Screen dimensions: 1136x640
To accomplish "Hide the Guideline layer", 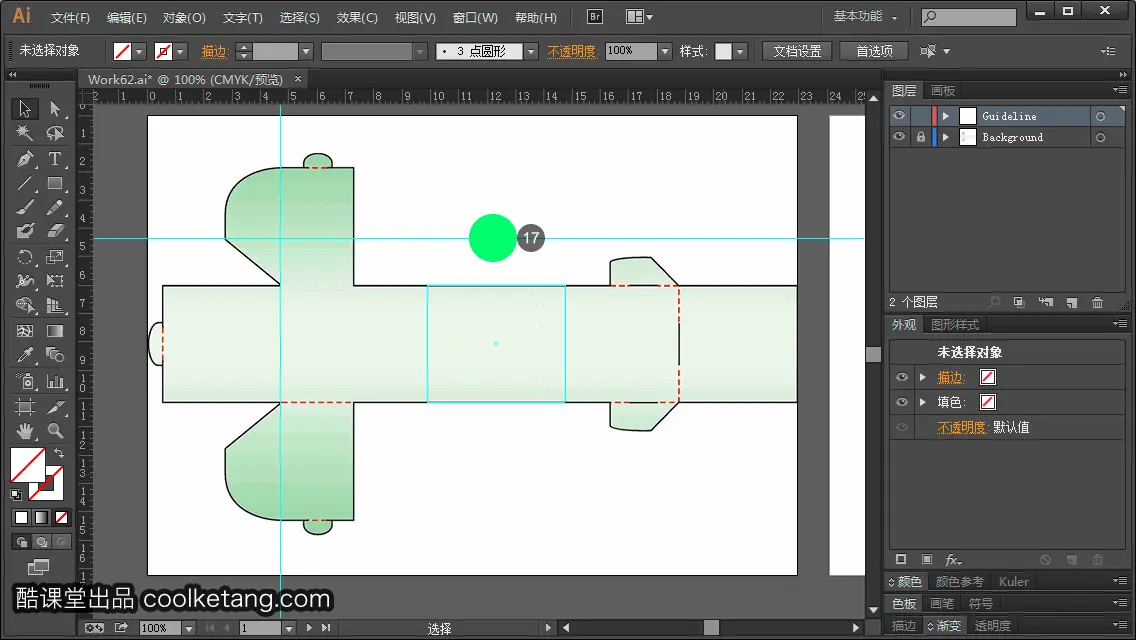I will coord(899,115).
